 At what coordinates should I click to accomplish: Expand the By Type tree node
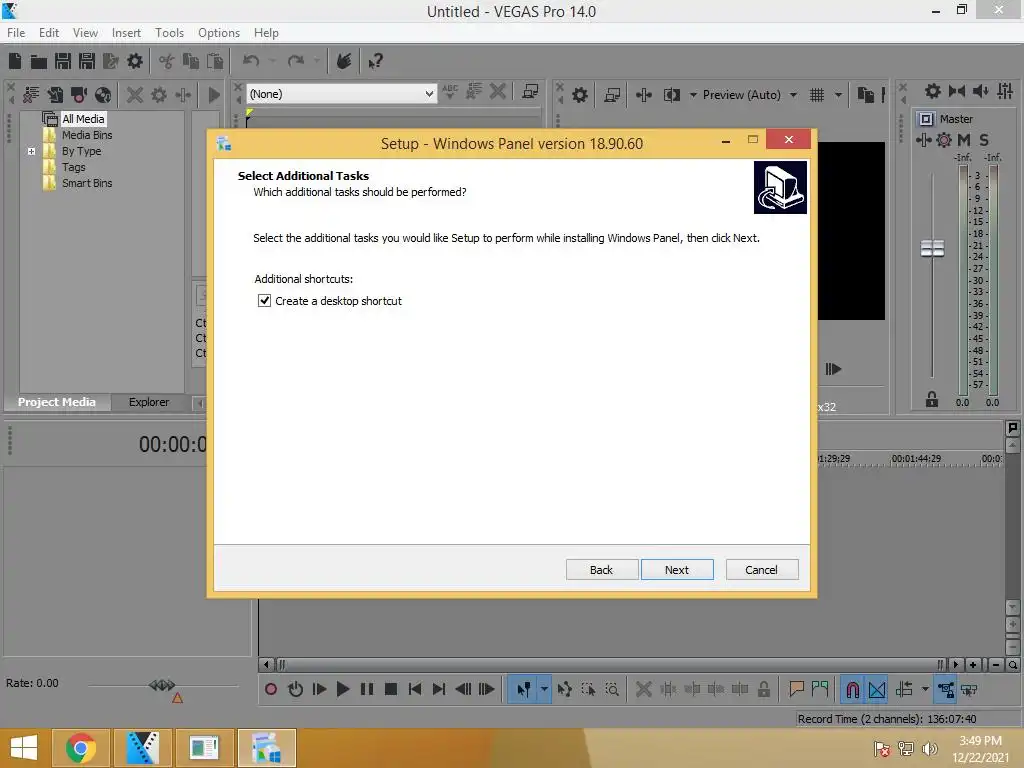(31, 152)
